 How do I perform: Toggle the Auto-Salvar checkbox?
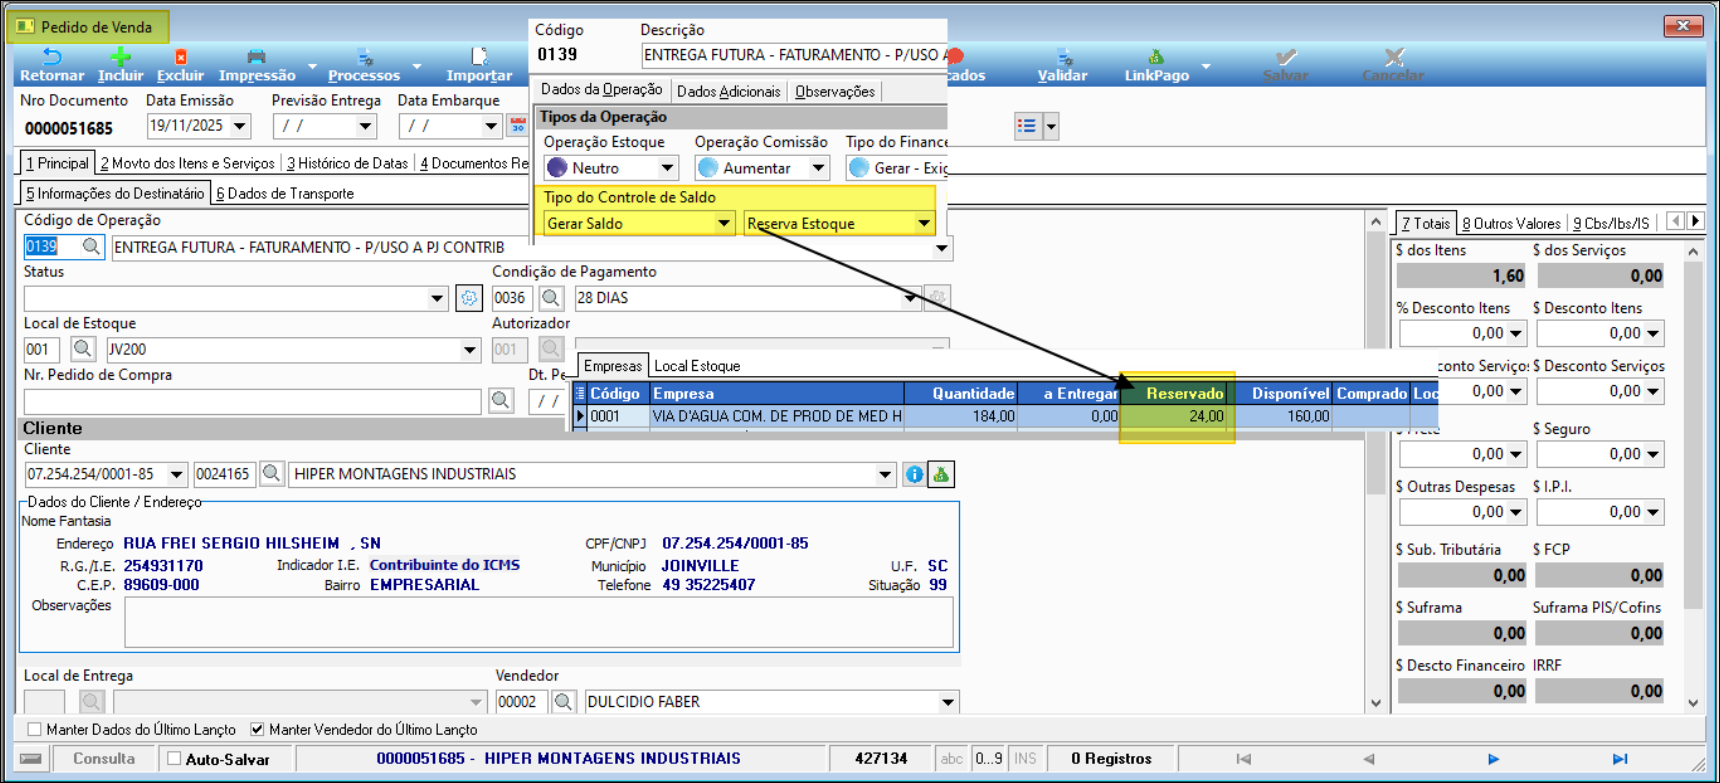coord(175,759)
